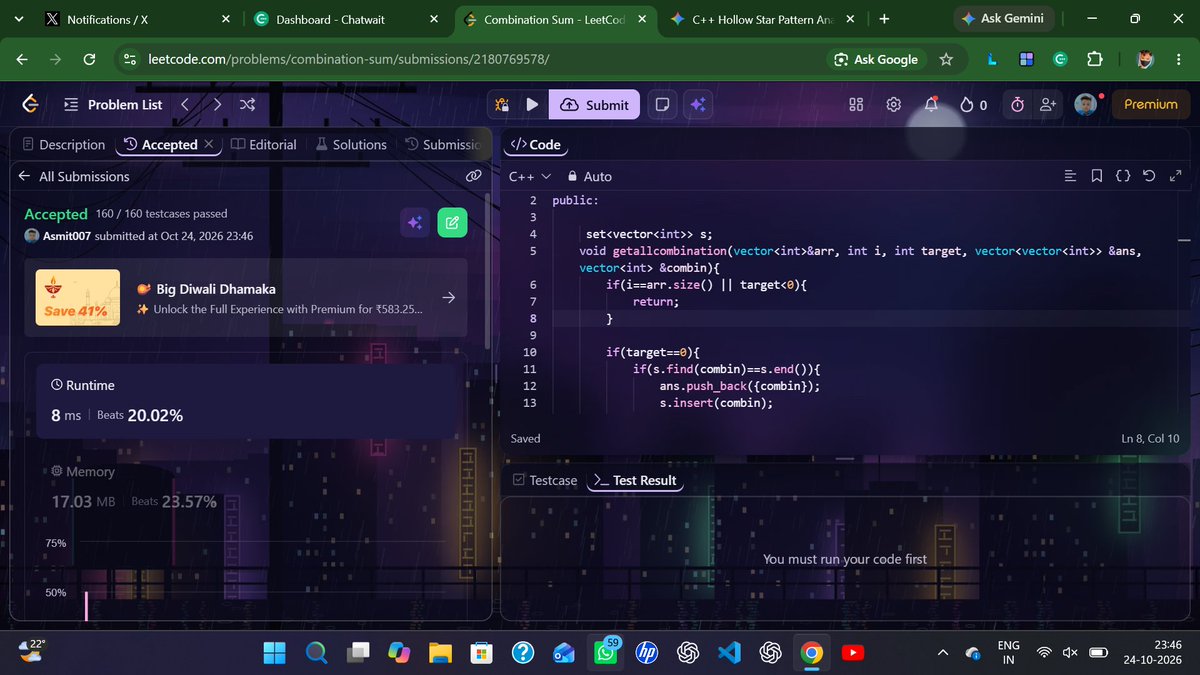Click Ask Gemini button
Screen dimensions: 1200x675
point(1003,19)
